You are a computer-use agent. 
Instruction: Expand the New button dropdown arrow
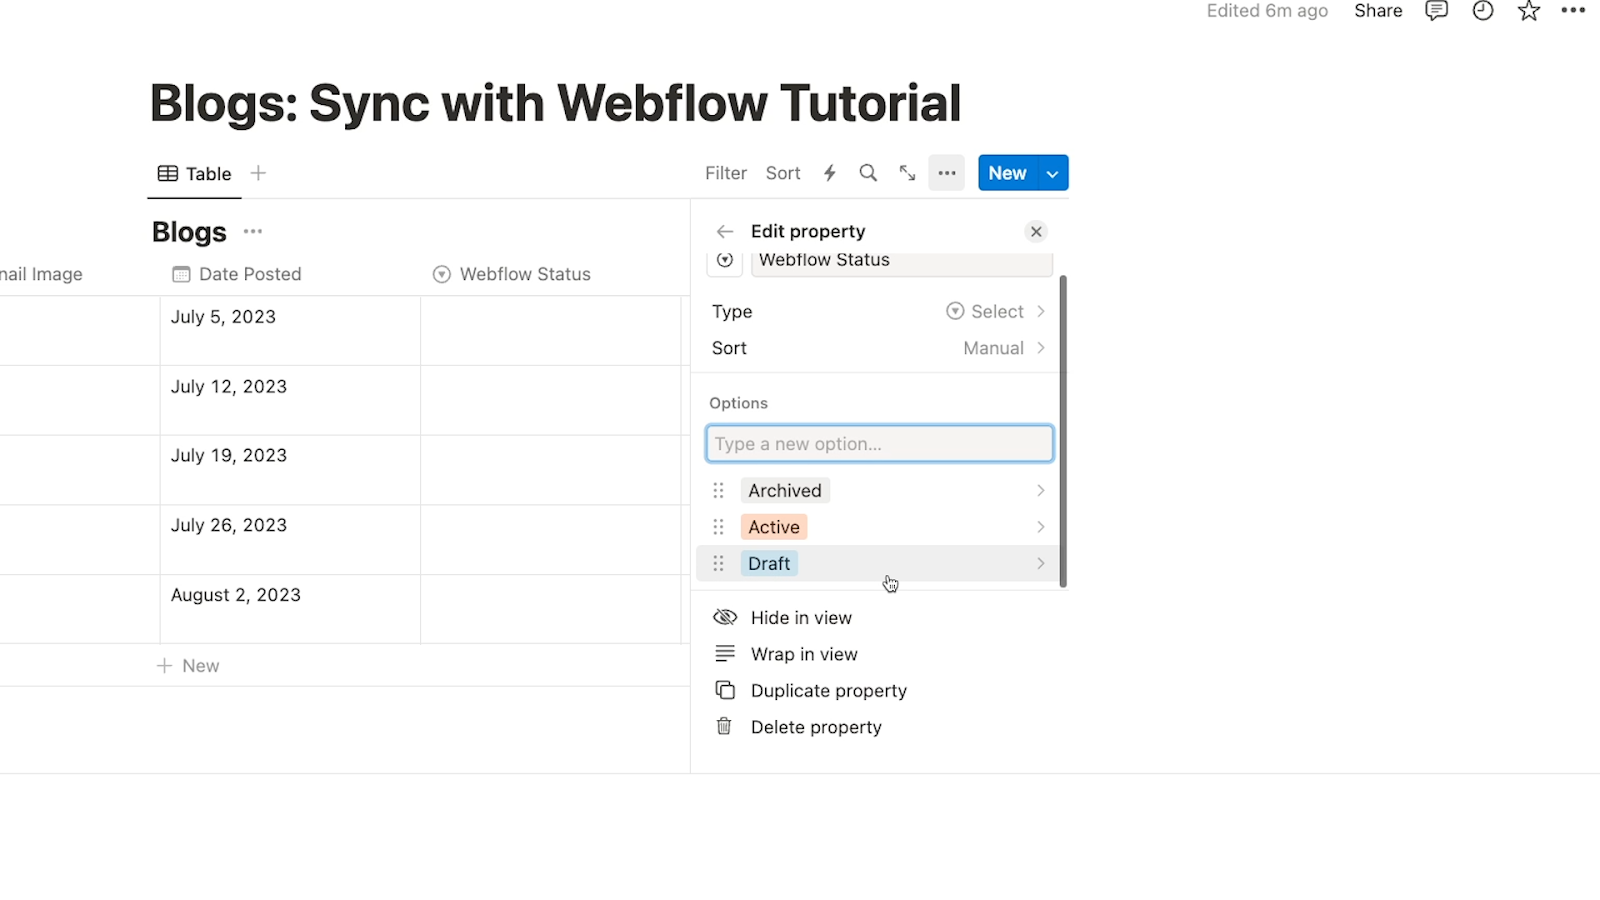1053,173
